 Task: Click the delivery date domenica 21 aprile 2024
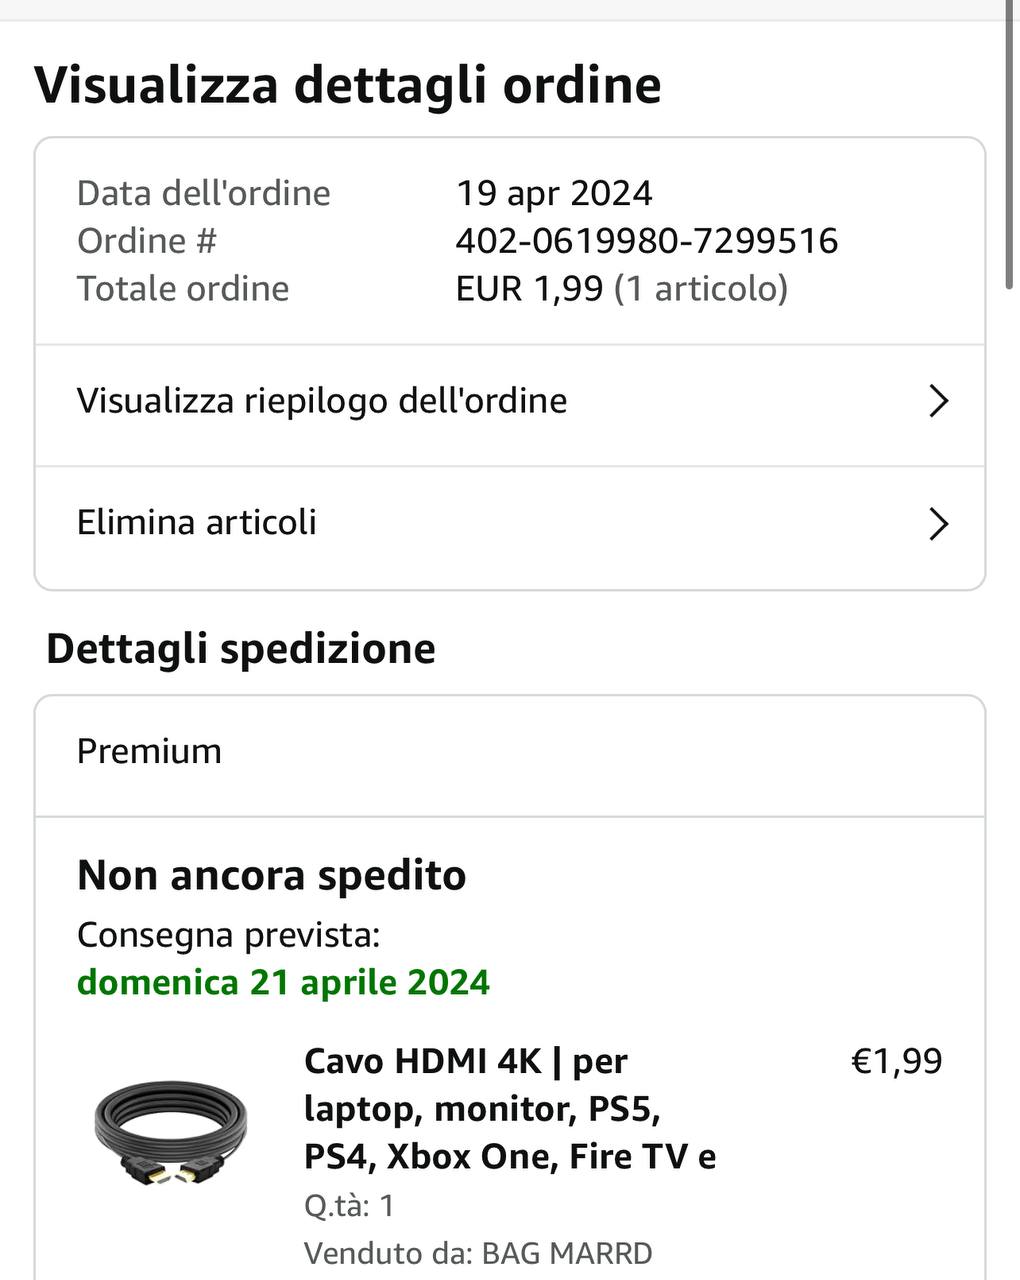[283, 982]
